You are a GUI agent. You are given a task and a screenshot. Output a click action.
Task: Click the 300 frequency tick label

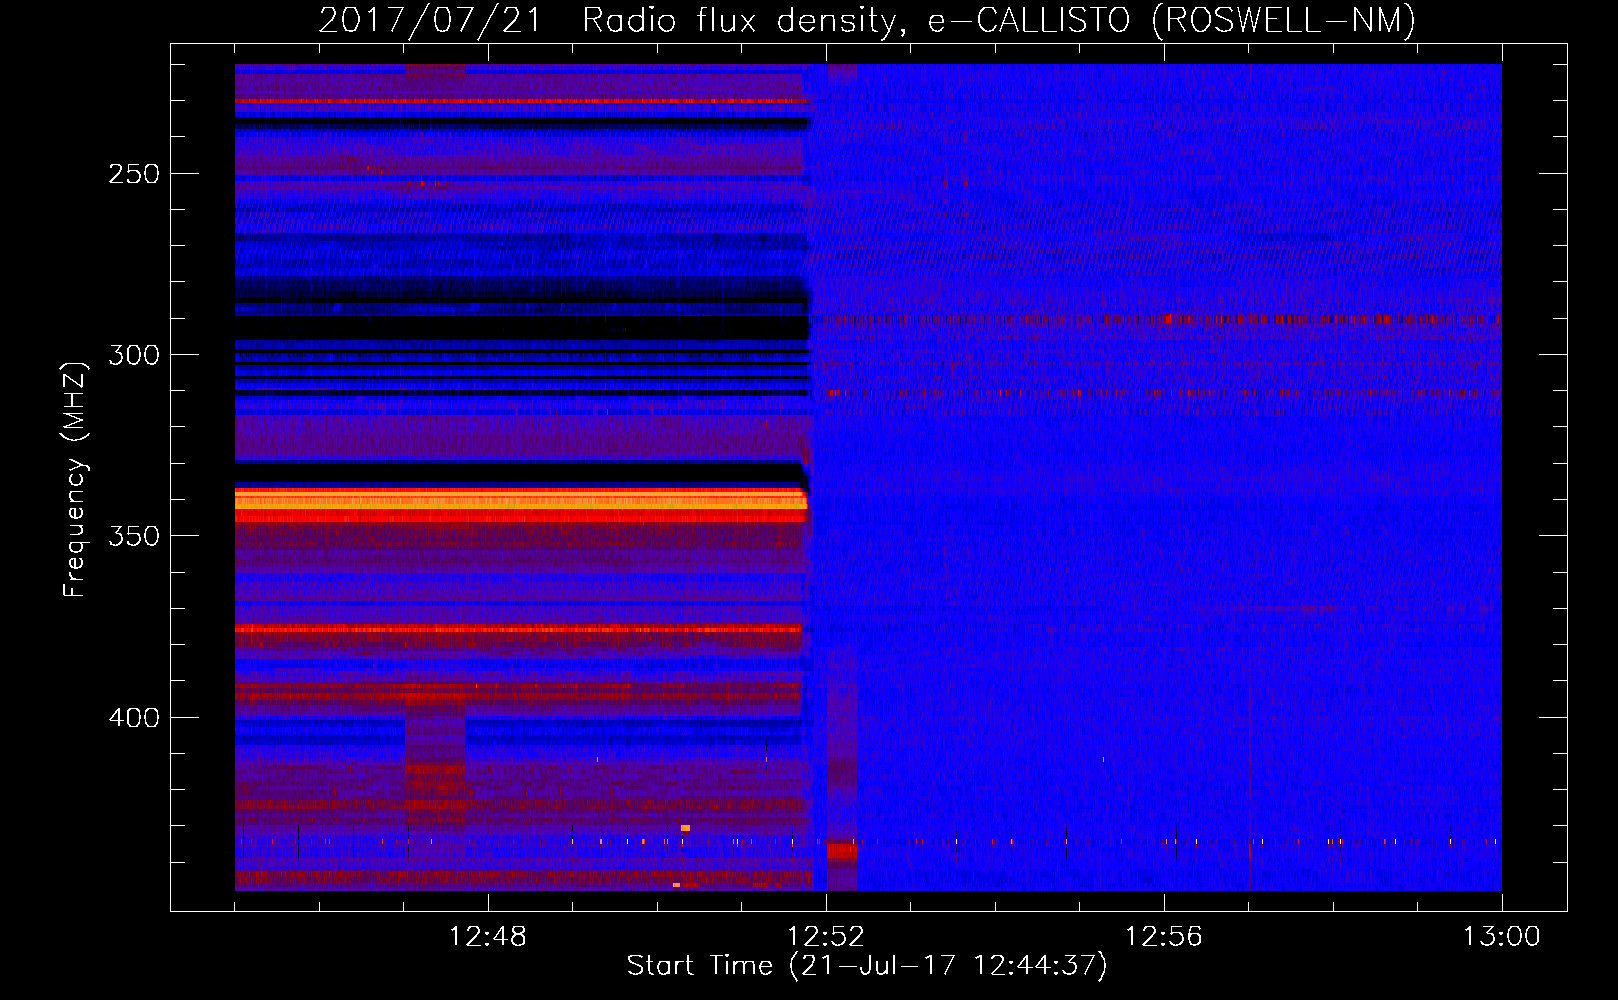[134, 355]
